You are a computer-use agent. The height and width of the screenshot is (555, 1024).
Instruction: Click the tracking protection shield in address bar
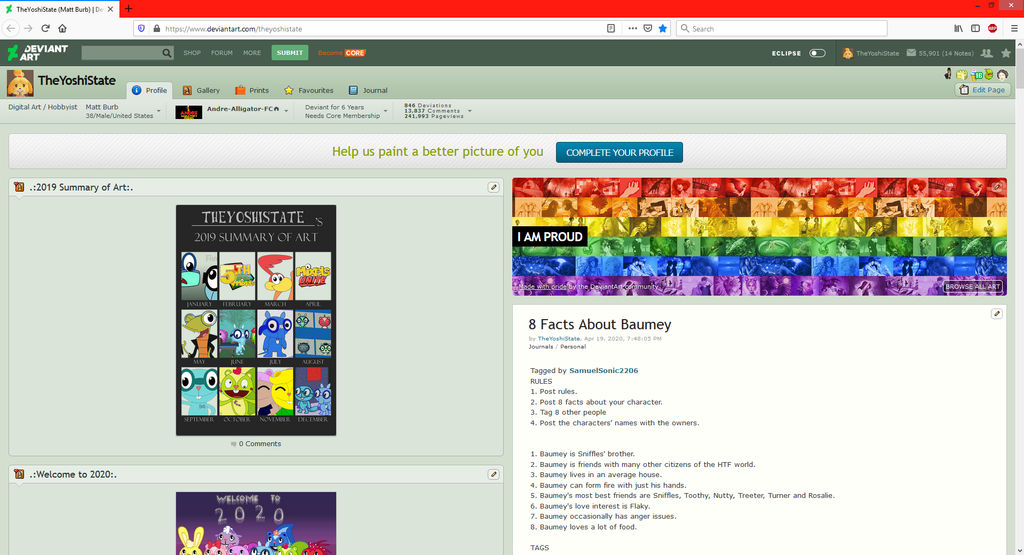[141, 29]
